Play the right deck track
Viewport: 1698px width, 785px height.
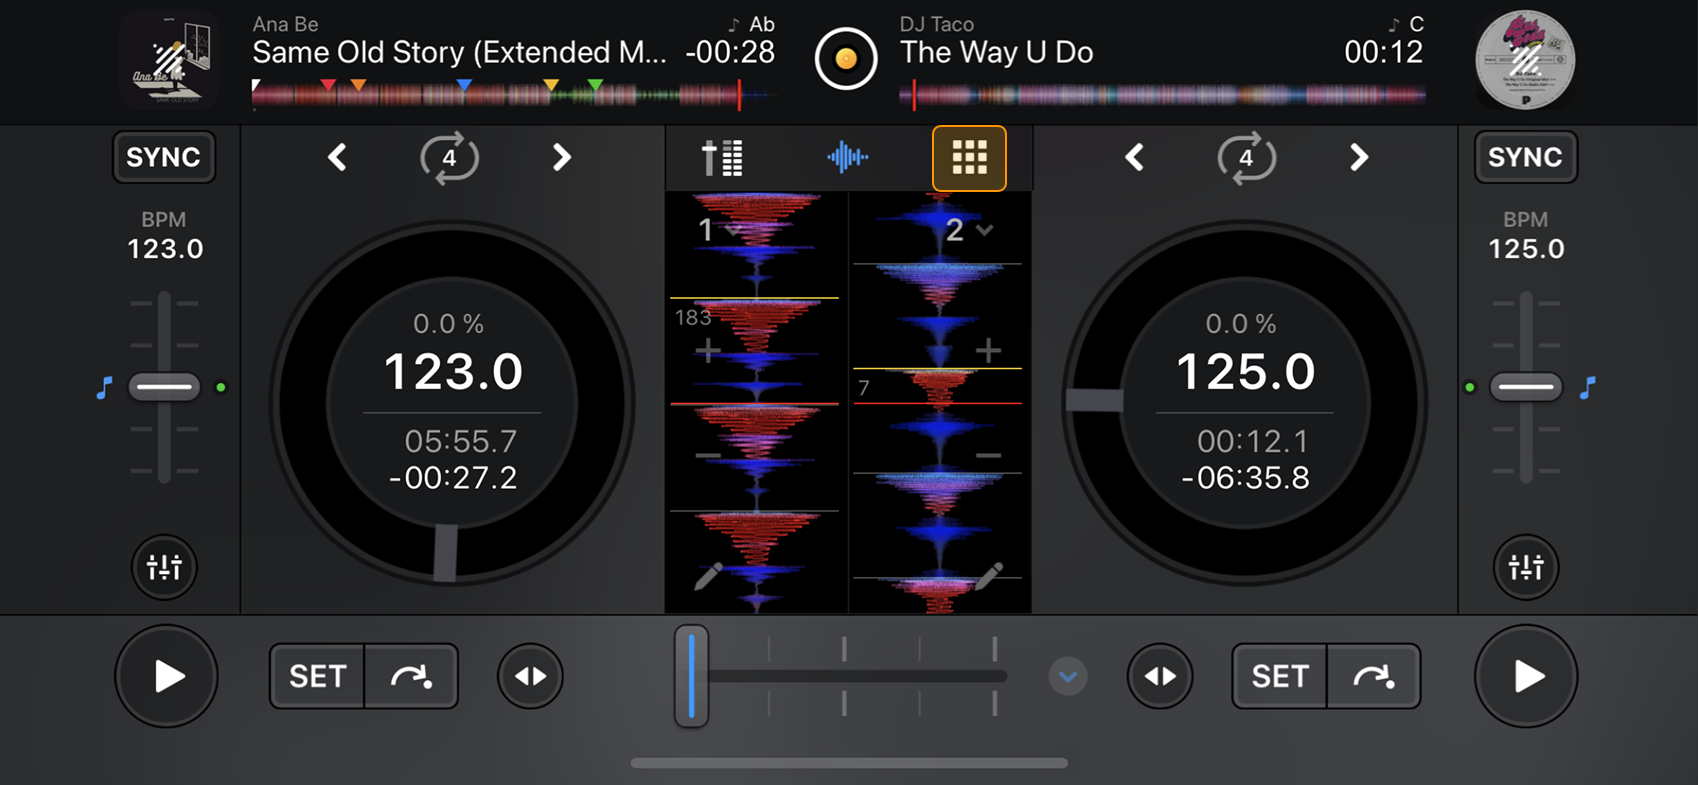point(1526,677)
